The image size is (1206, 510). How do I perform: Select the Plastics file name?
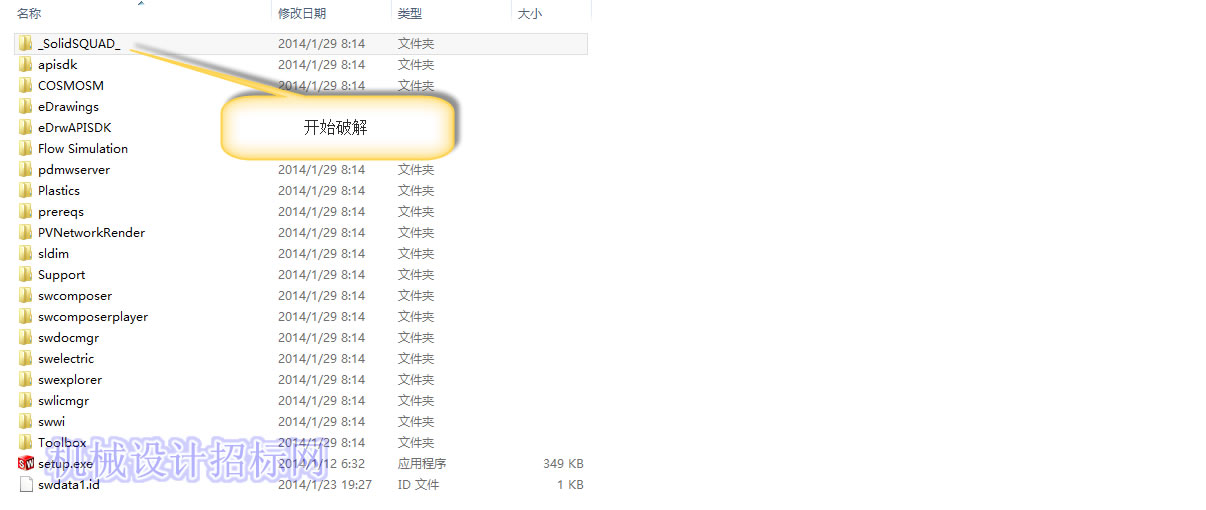(x=59, y=191)
